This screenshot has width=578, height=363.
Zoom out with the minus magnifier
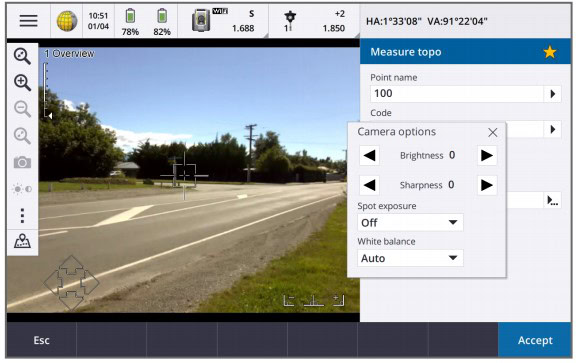point(22,109)
